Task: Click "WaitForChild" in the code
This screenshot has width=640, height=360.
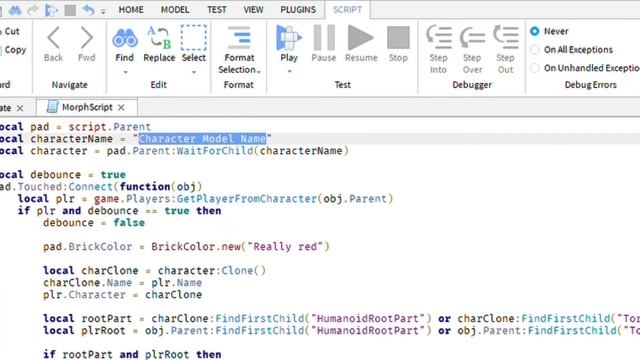Action: tap(215, 151)
